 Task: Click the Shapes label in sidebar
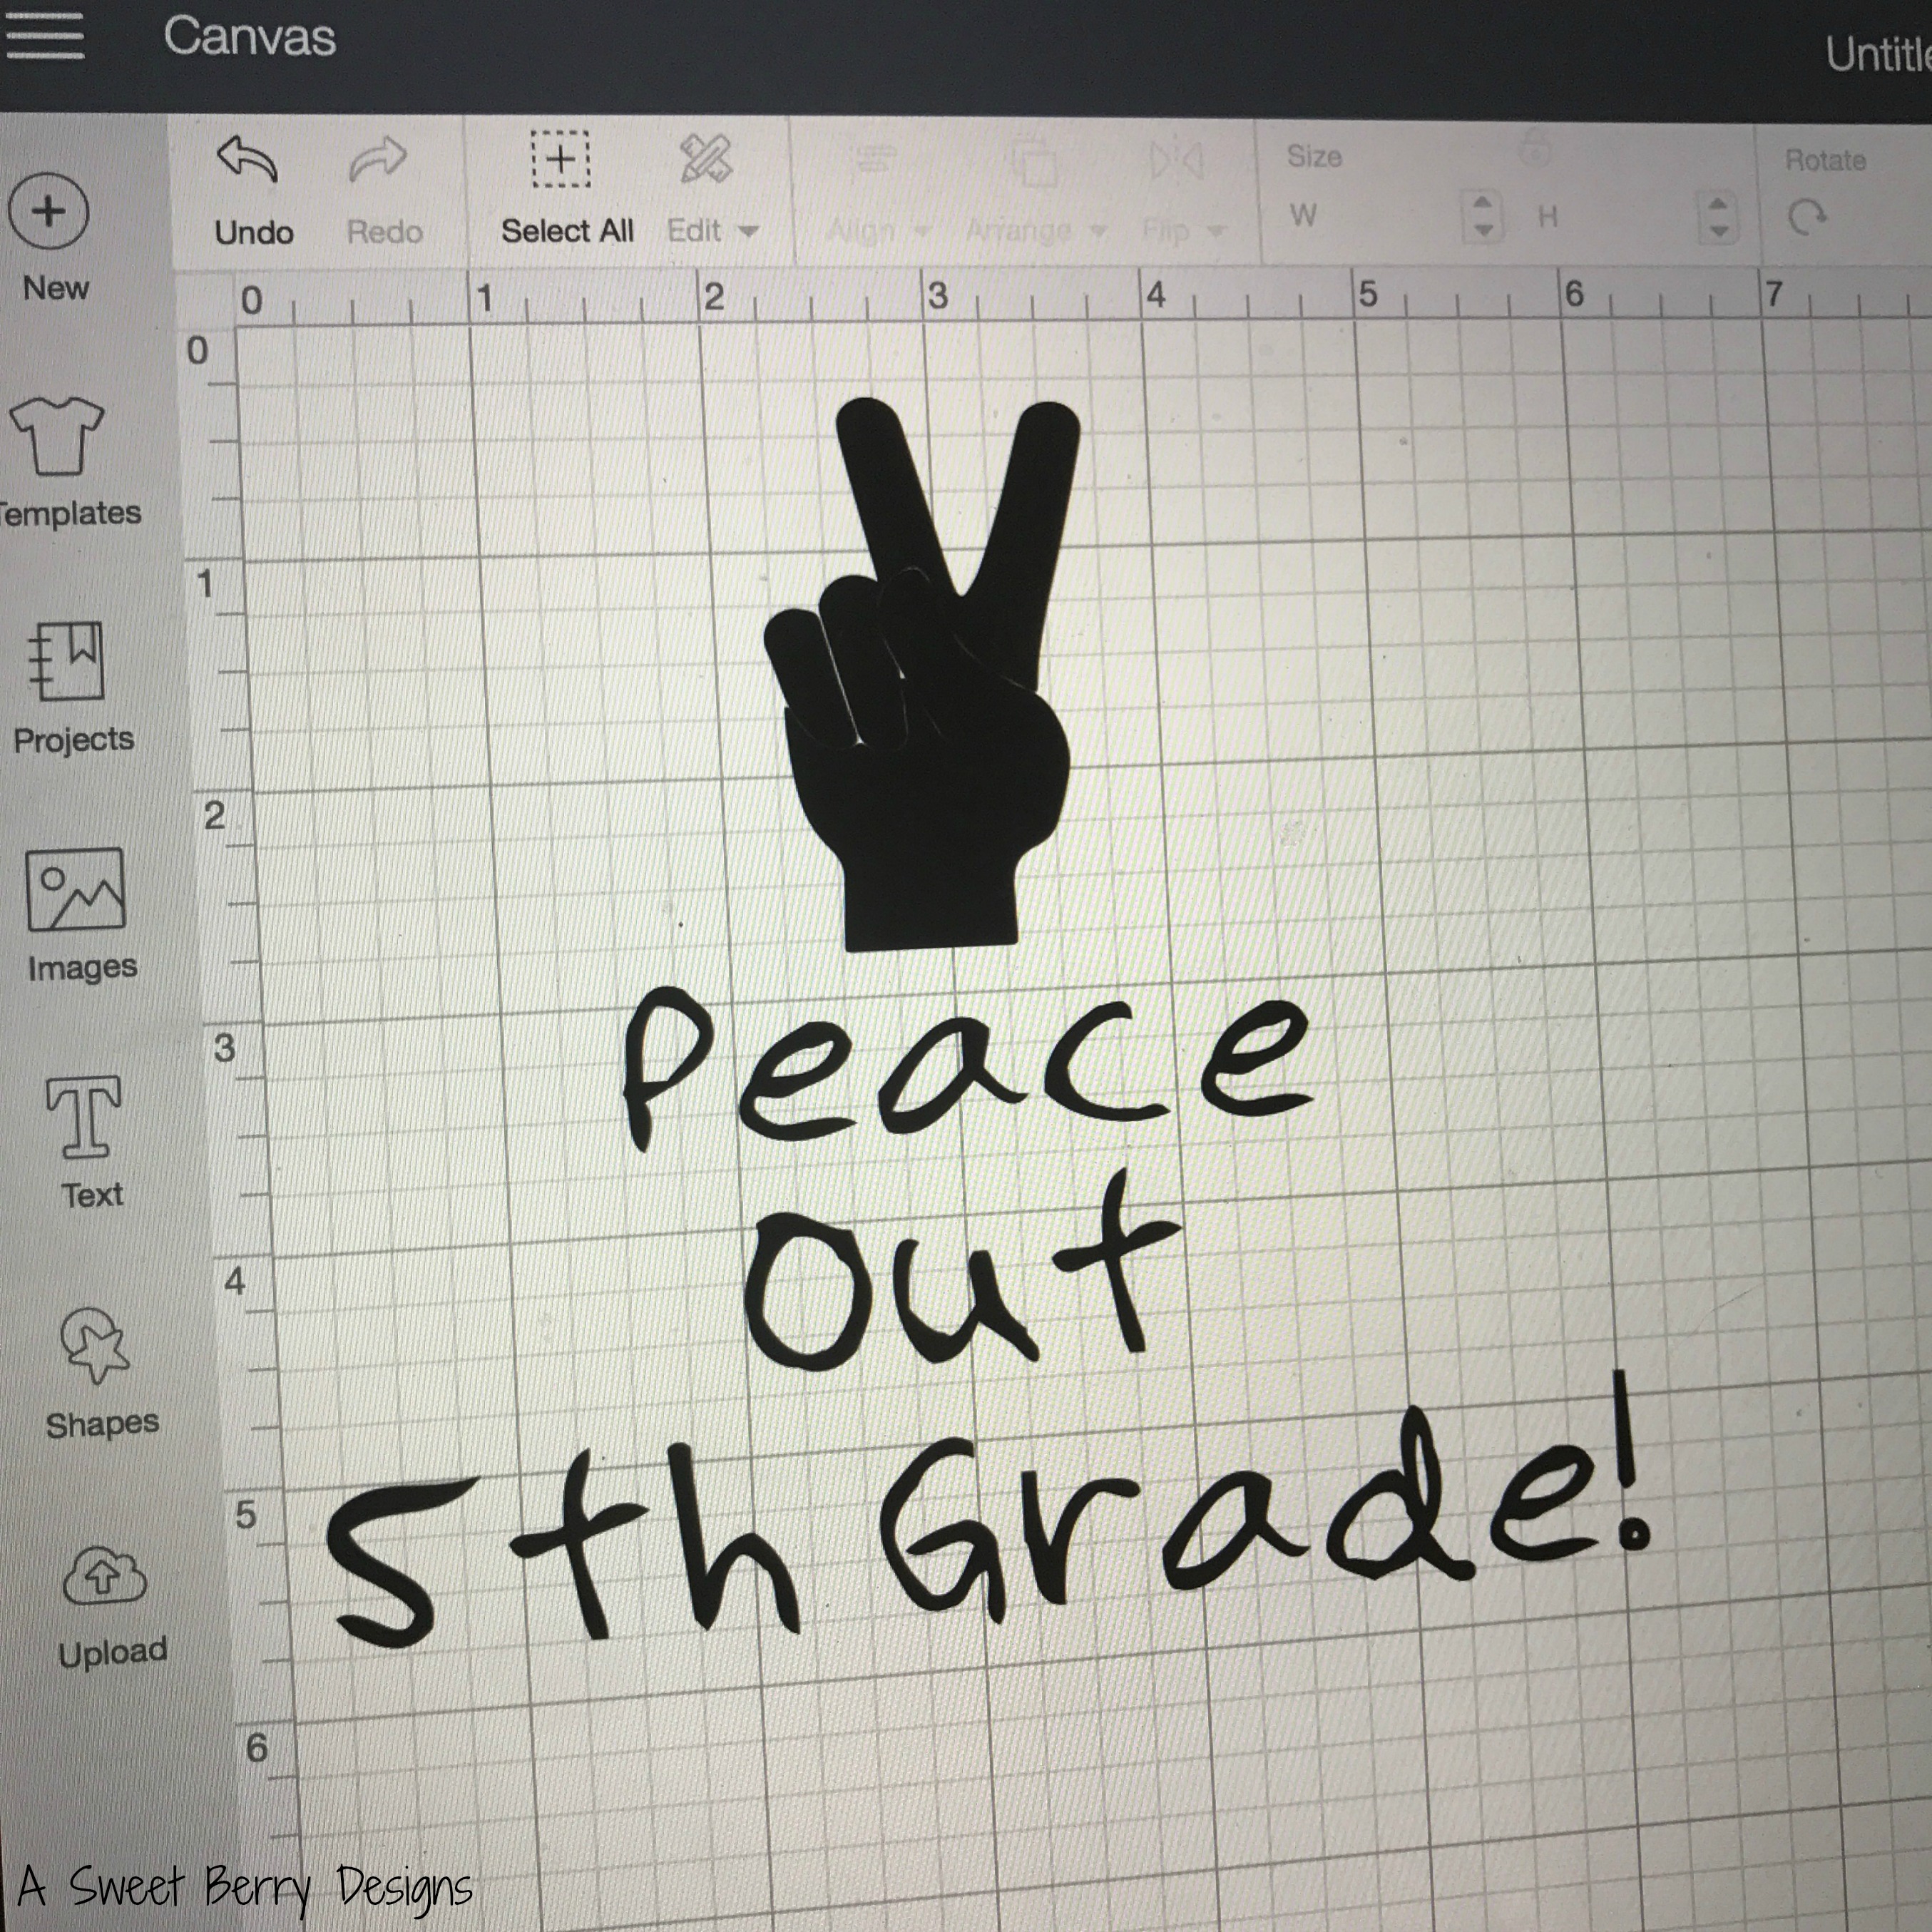[102, 1423]
